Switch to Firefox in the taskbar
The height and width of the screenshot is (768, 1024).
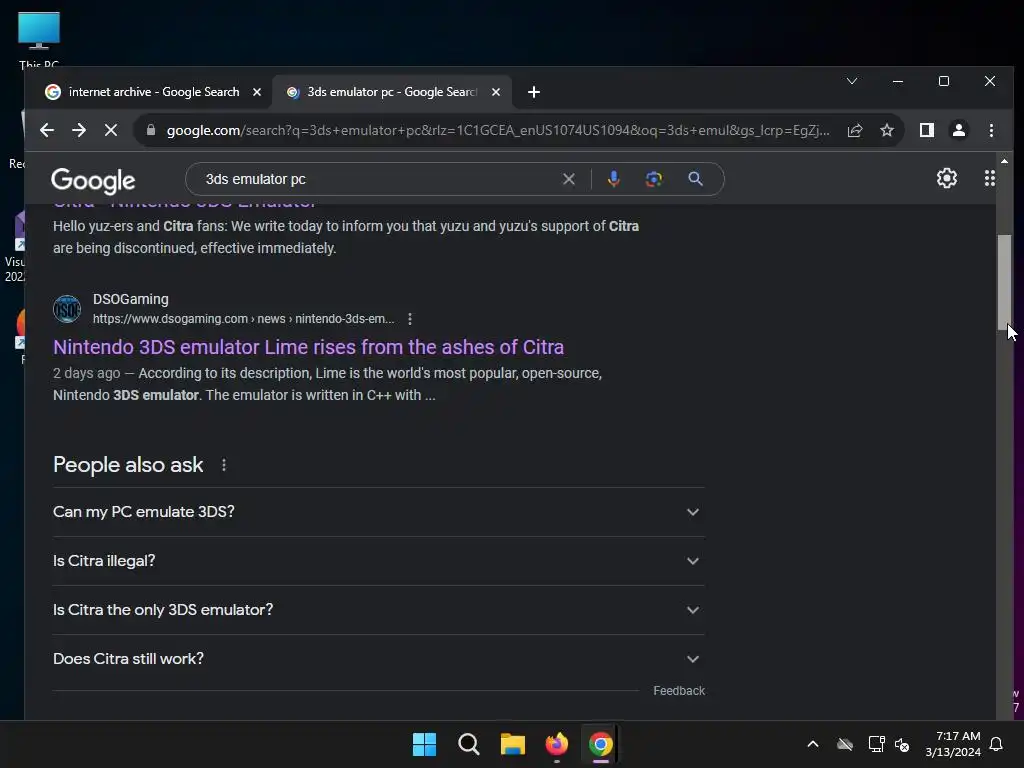[x=556, y=744]
